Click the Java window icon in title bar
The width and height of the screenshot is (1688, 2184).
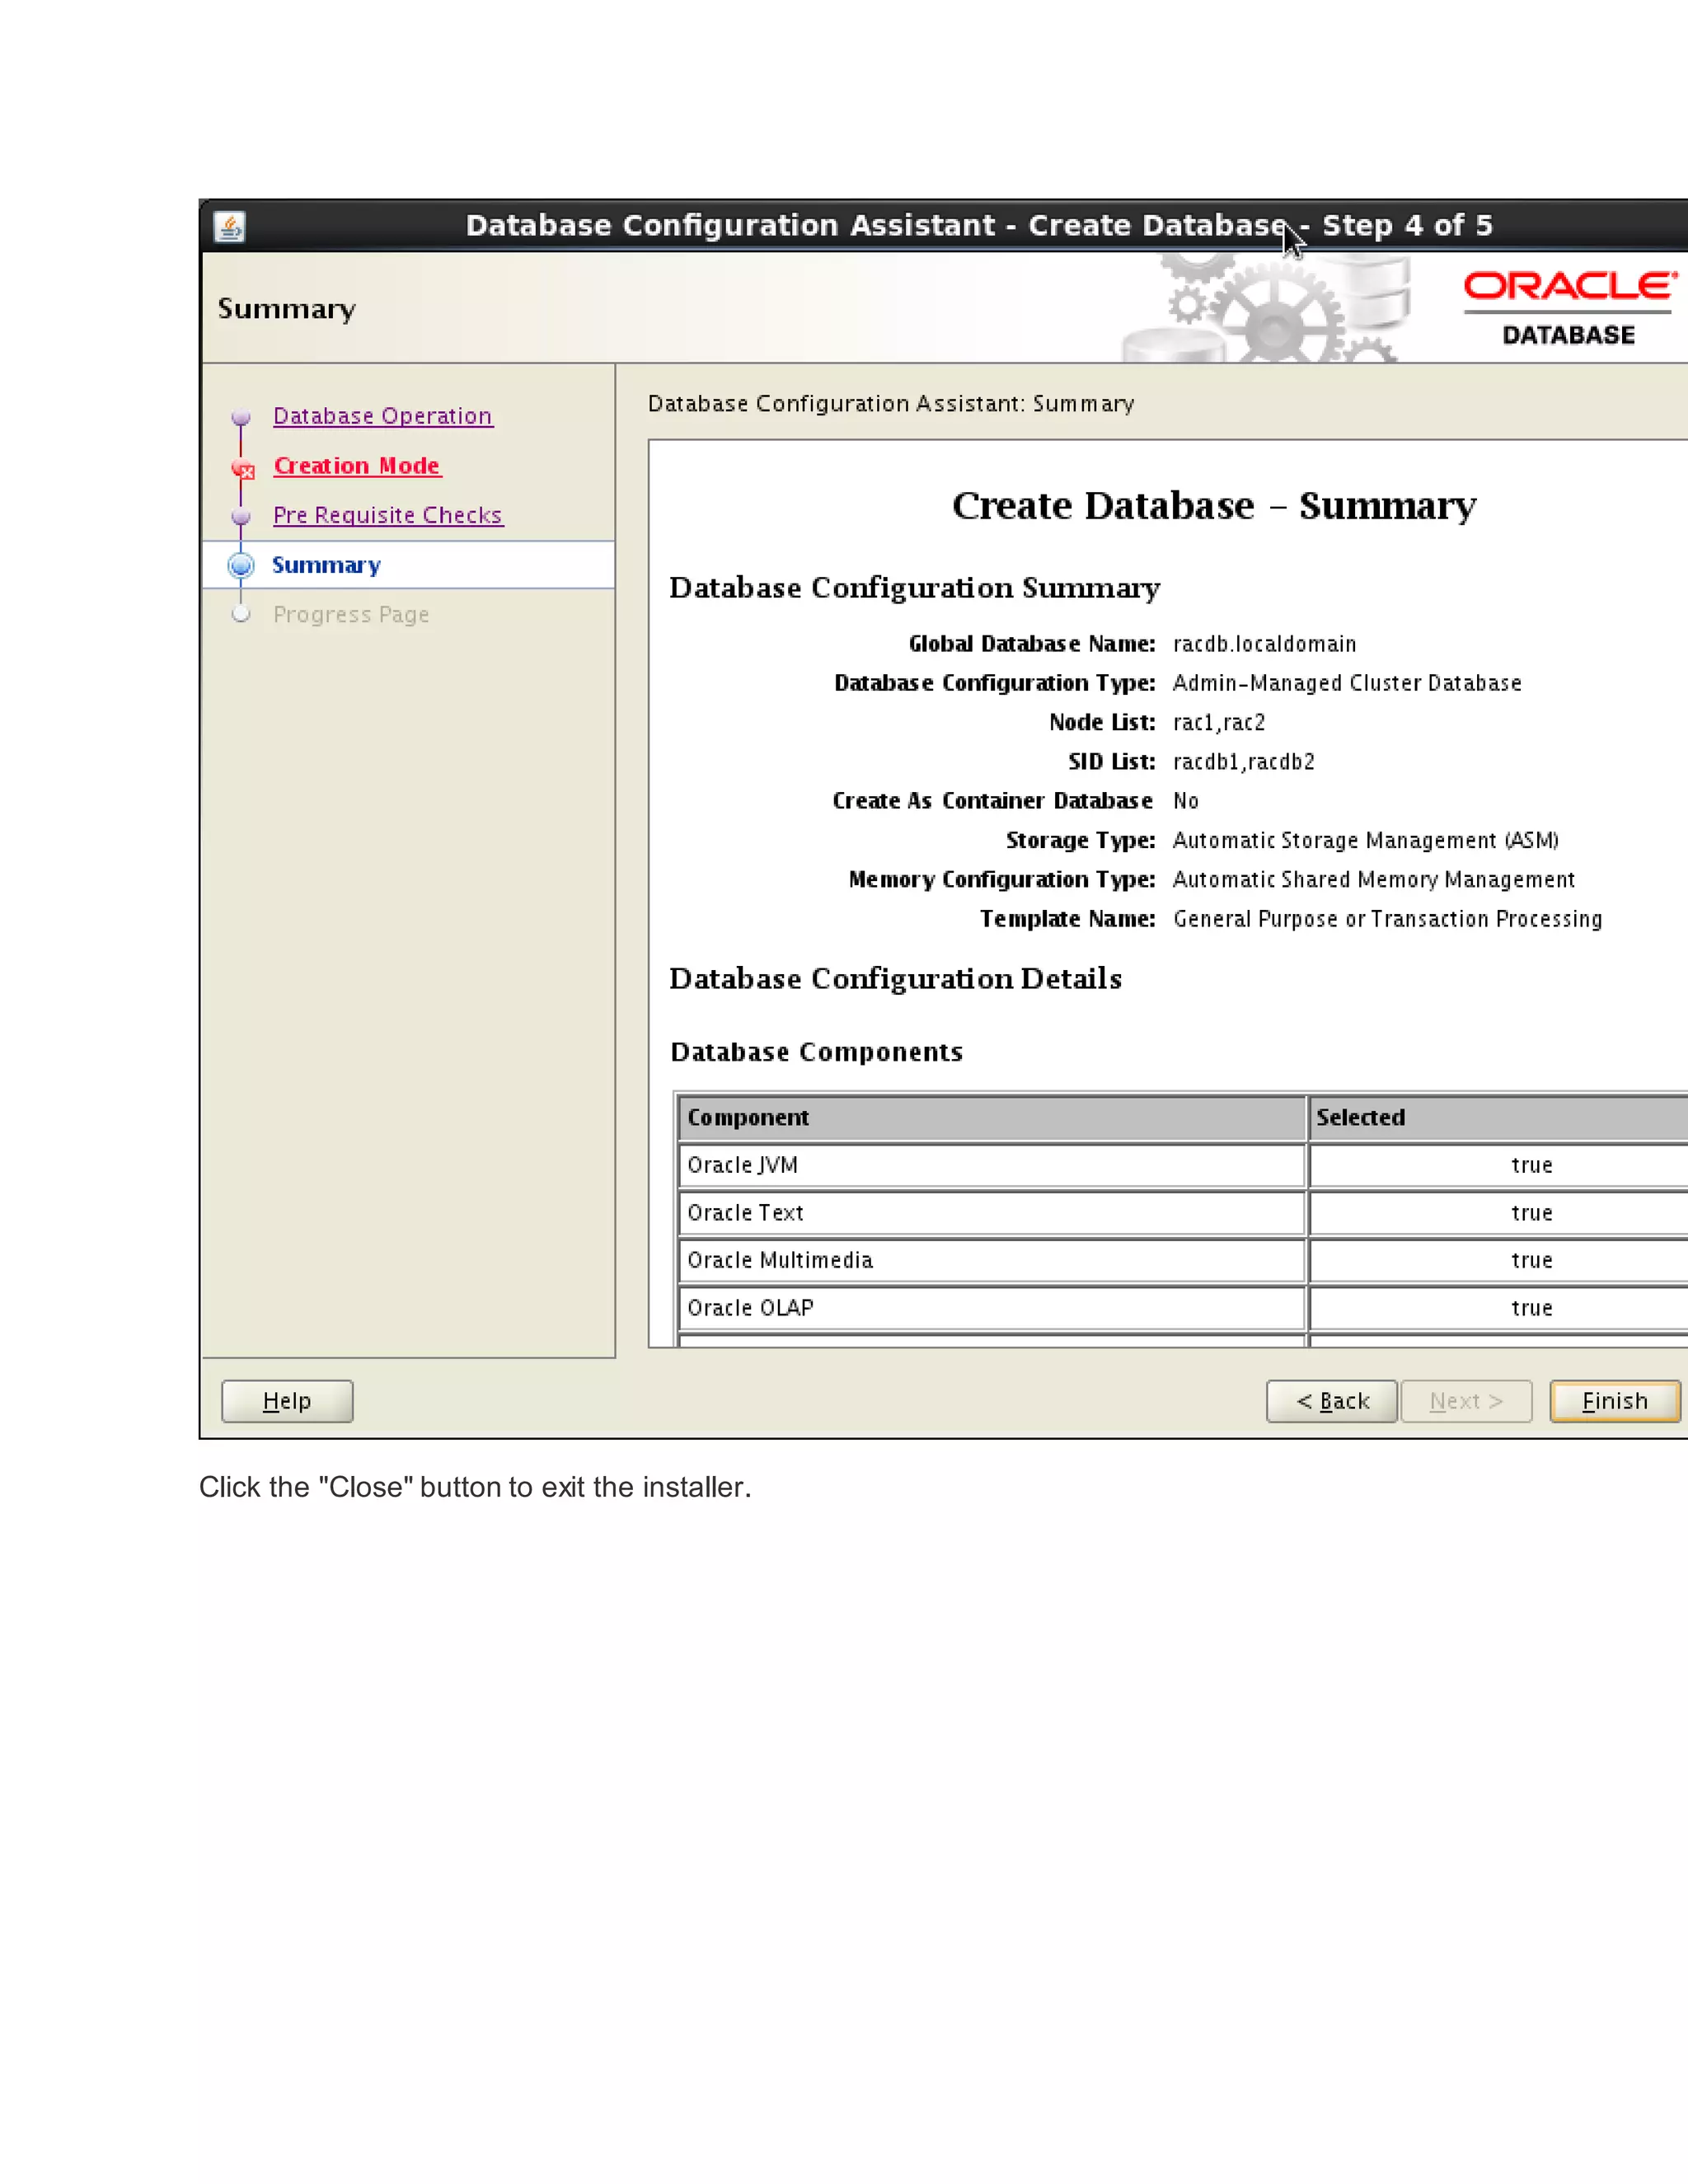(230, 226)
